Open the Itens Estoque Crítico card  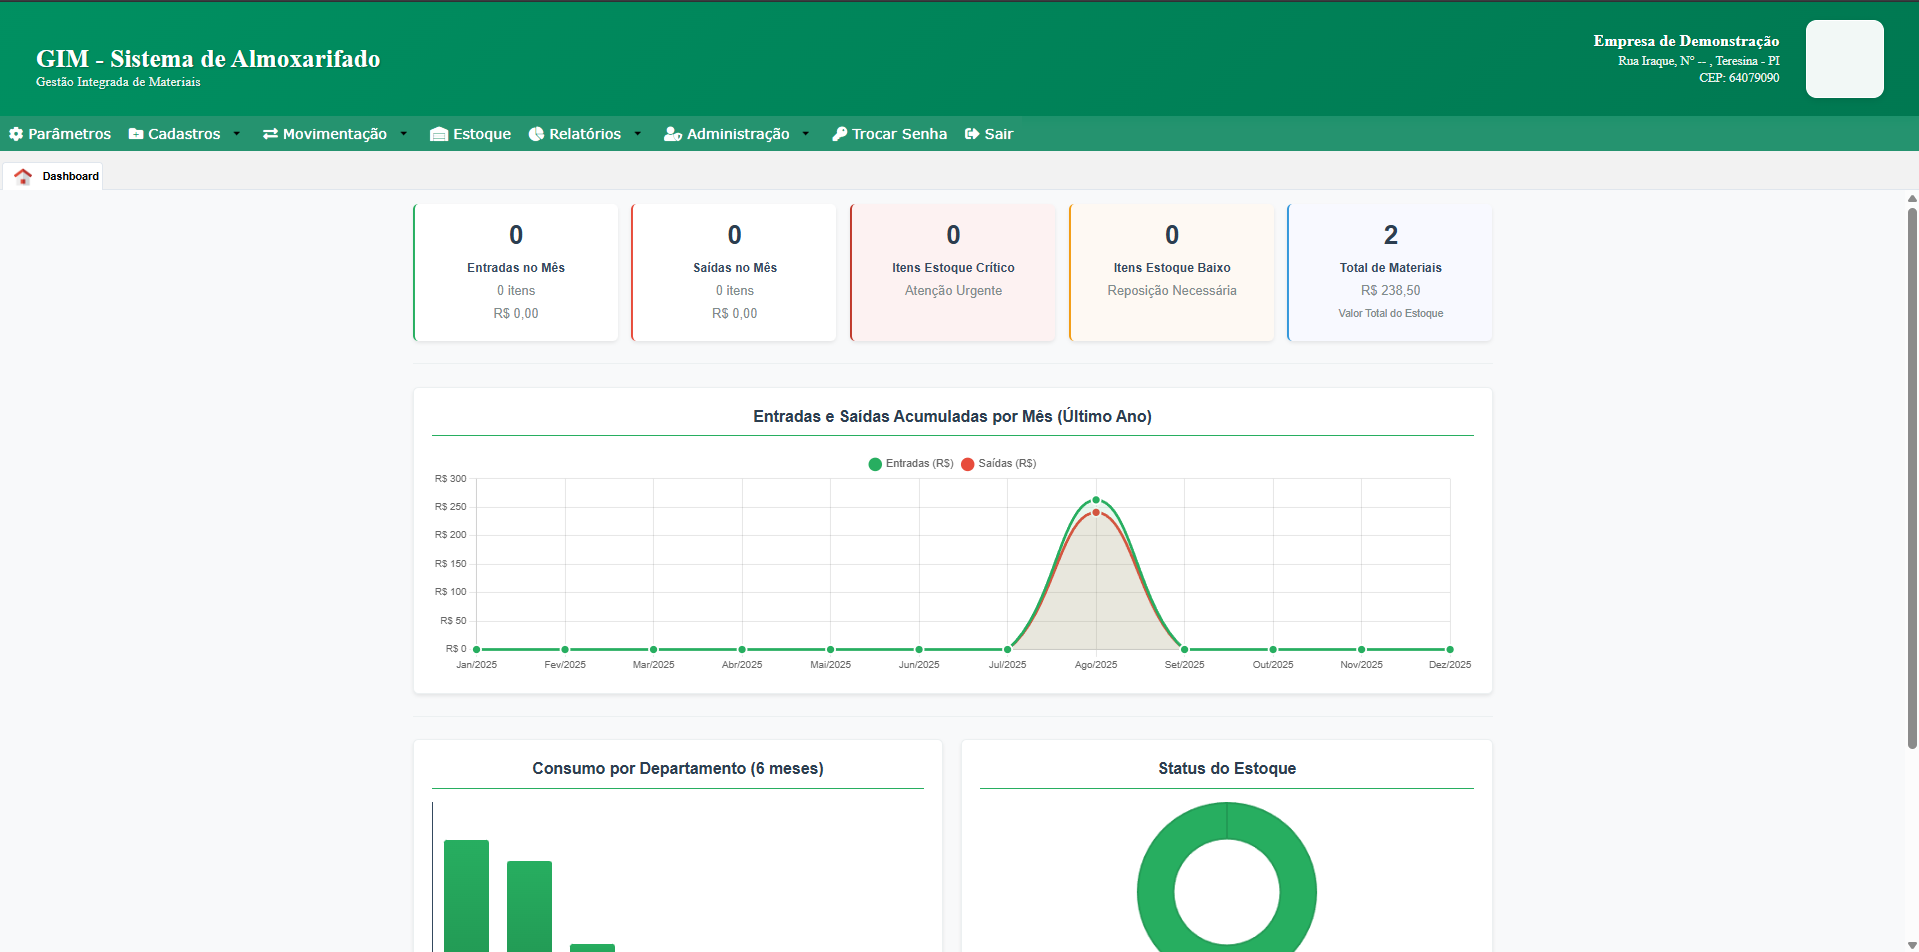tap(953, 273)
